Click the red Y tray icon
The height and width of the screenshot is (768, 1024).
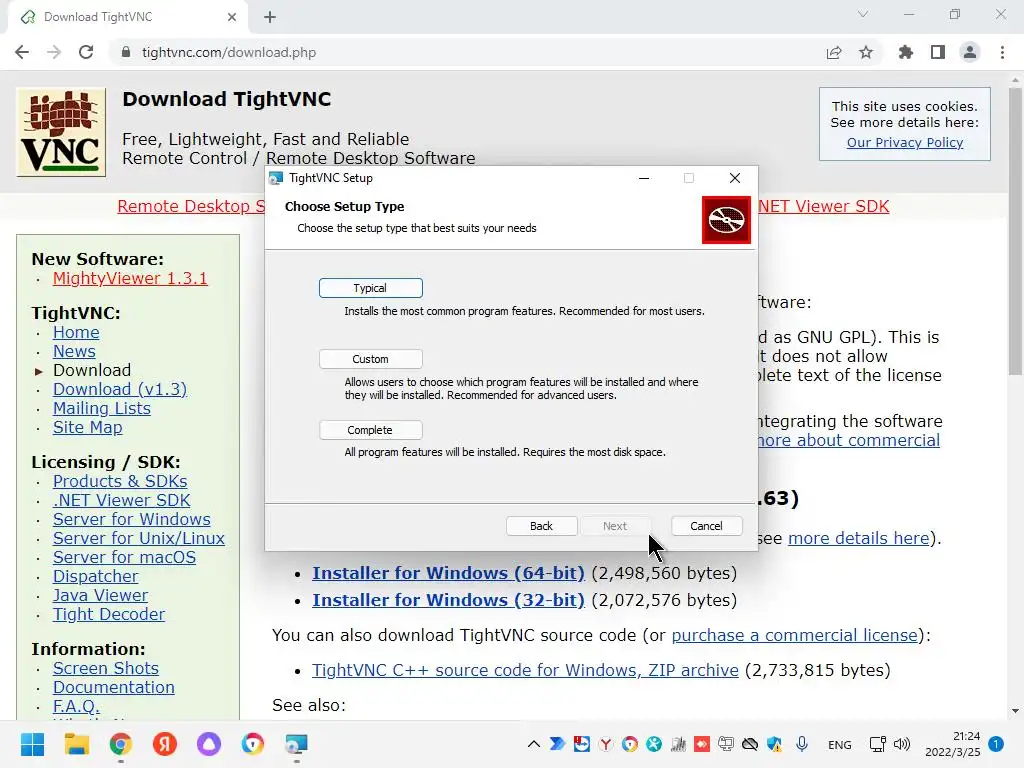pos(605,744)
